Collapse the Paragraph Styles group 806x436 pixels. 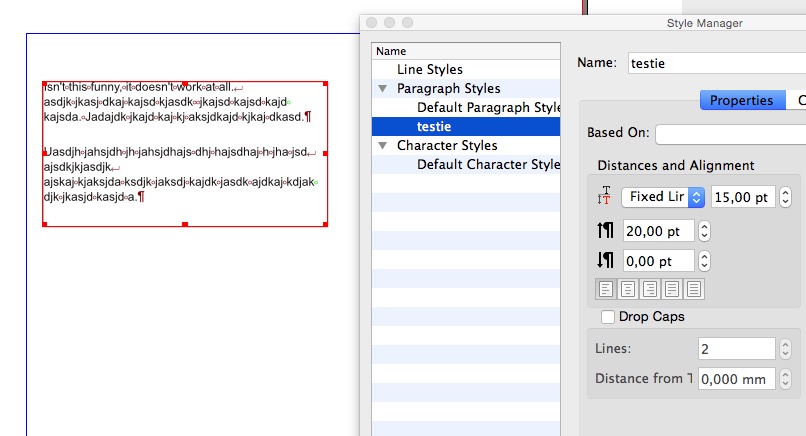coord(383,89)
